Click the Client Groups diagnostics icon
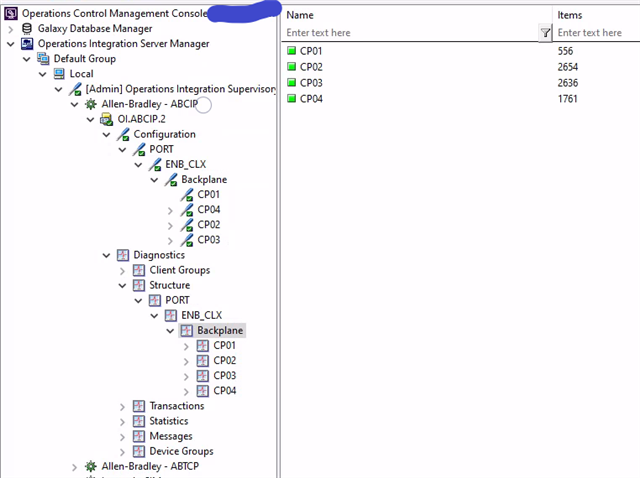 pos(139,270)
